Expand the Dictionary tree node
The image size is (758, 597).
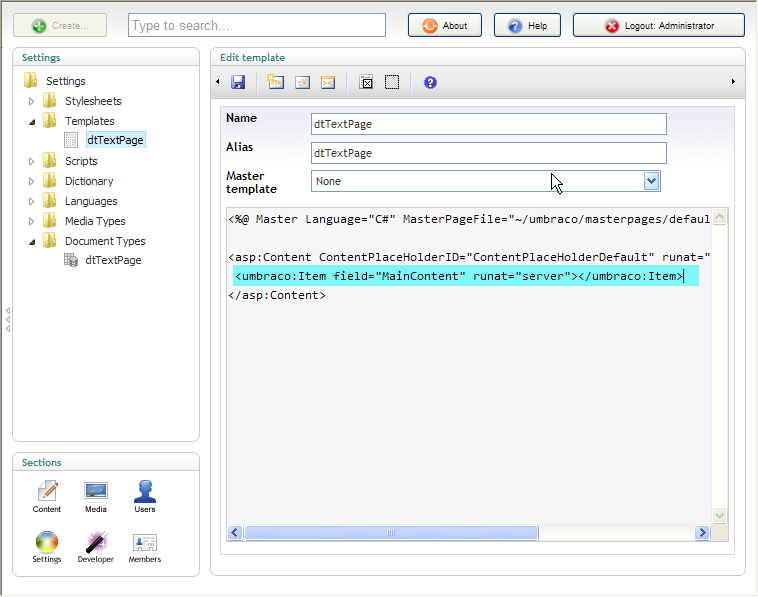coord(31,182)
